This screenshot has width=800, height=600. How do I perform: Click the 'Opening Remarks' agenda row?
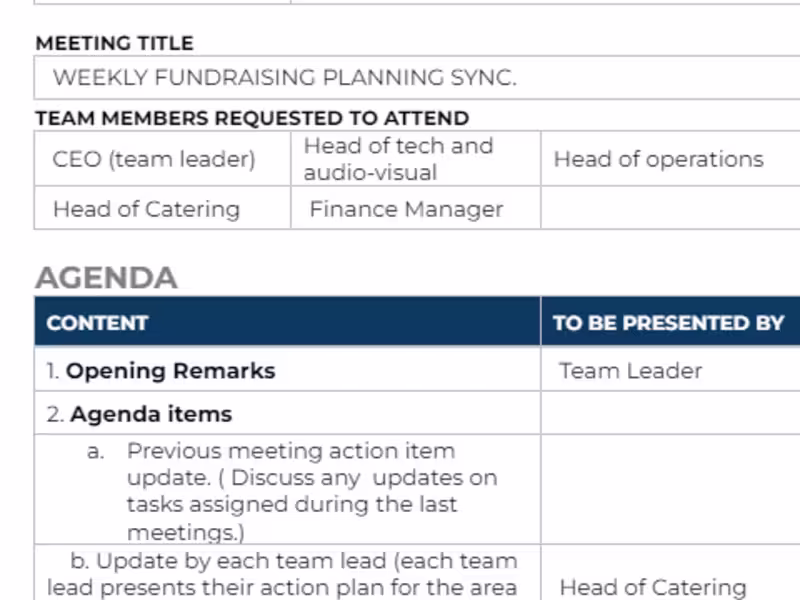[x=170, y=370]
